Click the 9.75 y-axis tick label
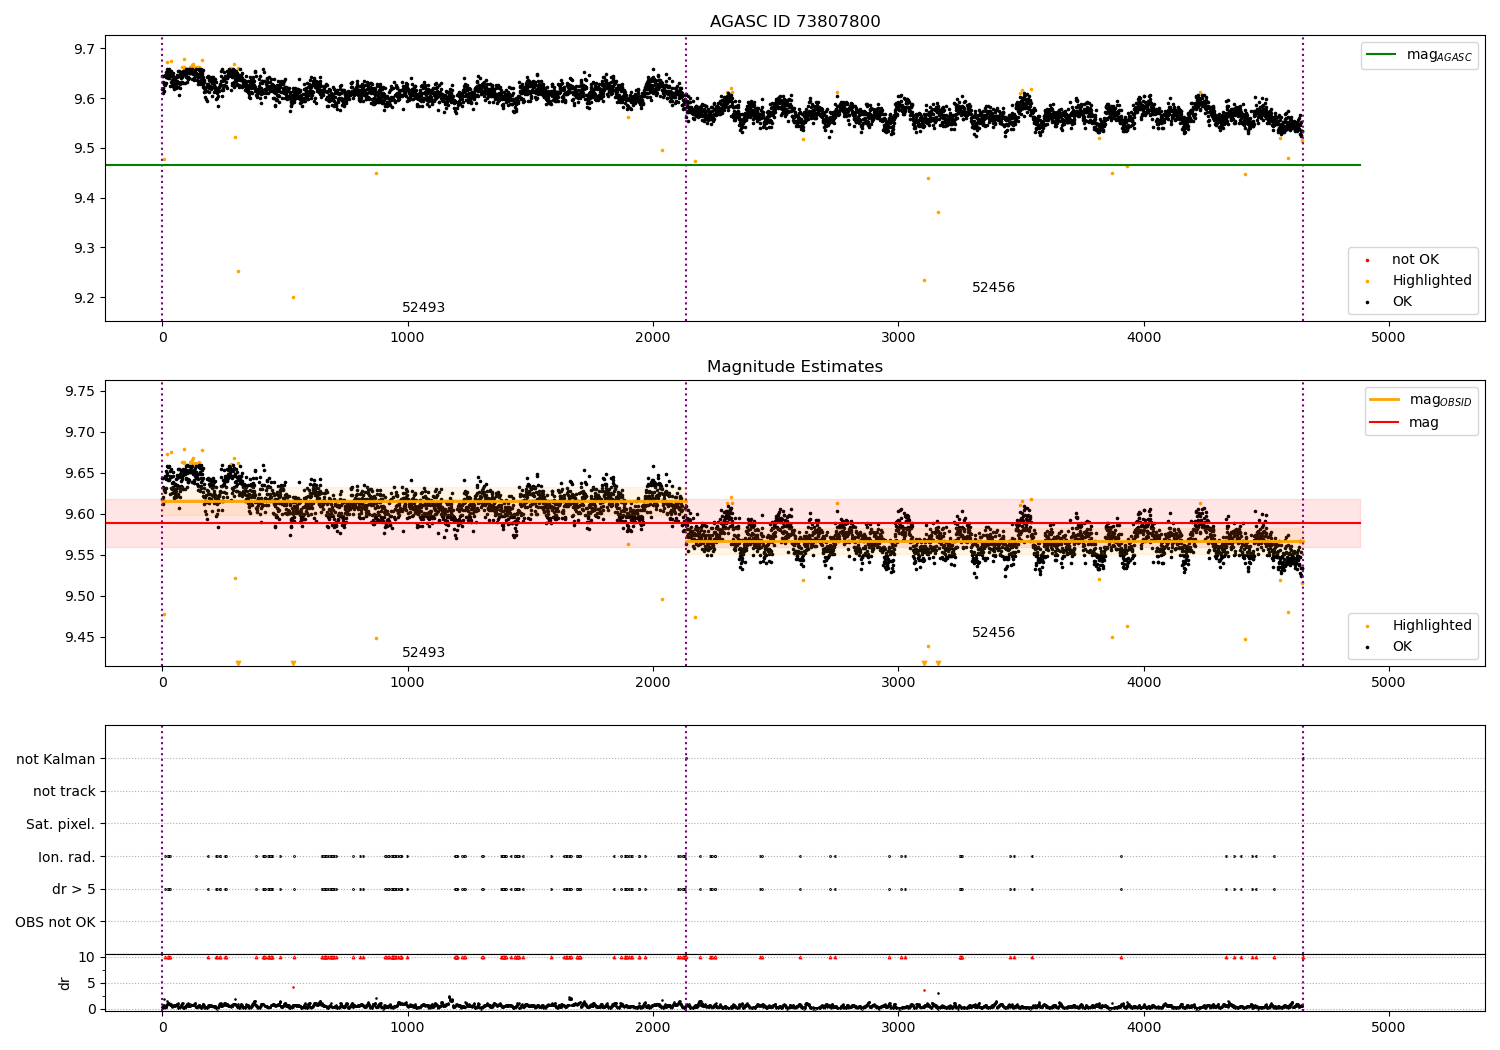This screenshot has height=1050, width=1500. 81,391
